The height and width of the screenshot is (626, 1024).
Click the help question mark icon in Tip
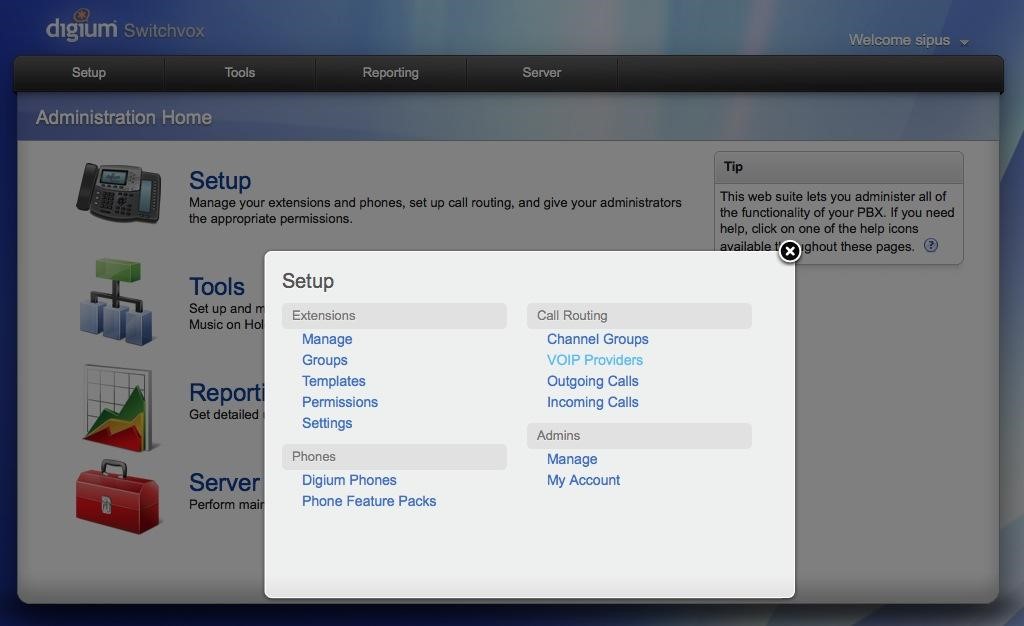point(931,245)
